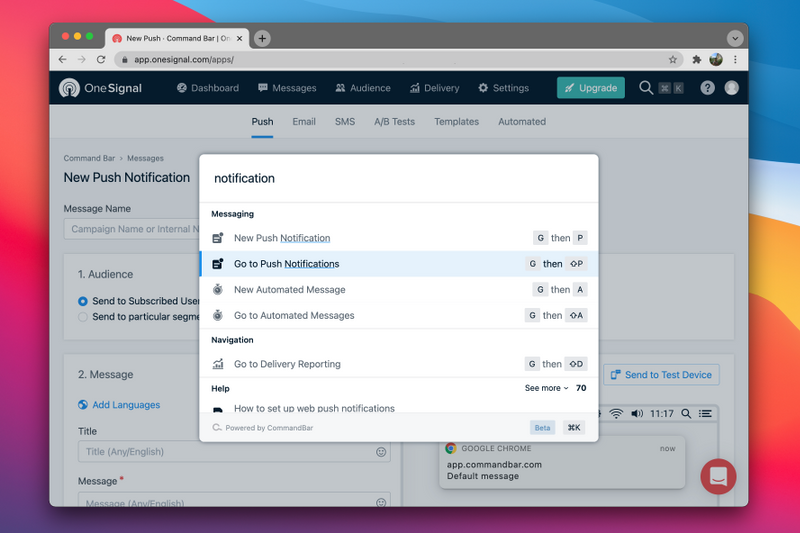This screenshot has height=533, width=800.
Task: Select the Go to Push Notifications command
Action: pos(399,264)
